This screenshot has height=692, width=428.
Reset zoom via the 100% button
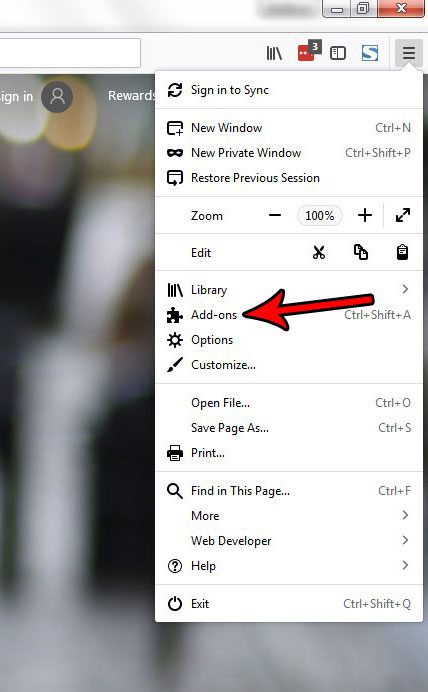(x=320, y=215)
